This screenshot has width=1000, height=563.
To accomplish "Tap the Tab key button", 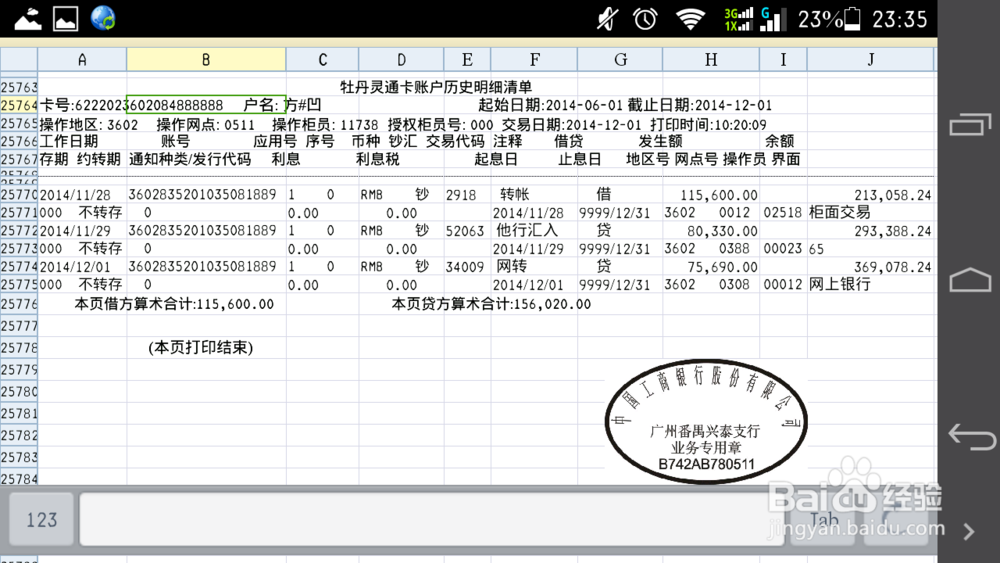I will point(823,520).
